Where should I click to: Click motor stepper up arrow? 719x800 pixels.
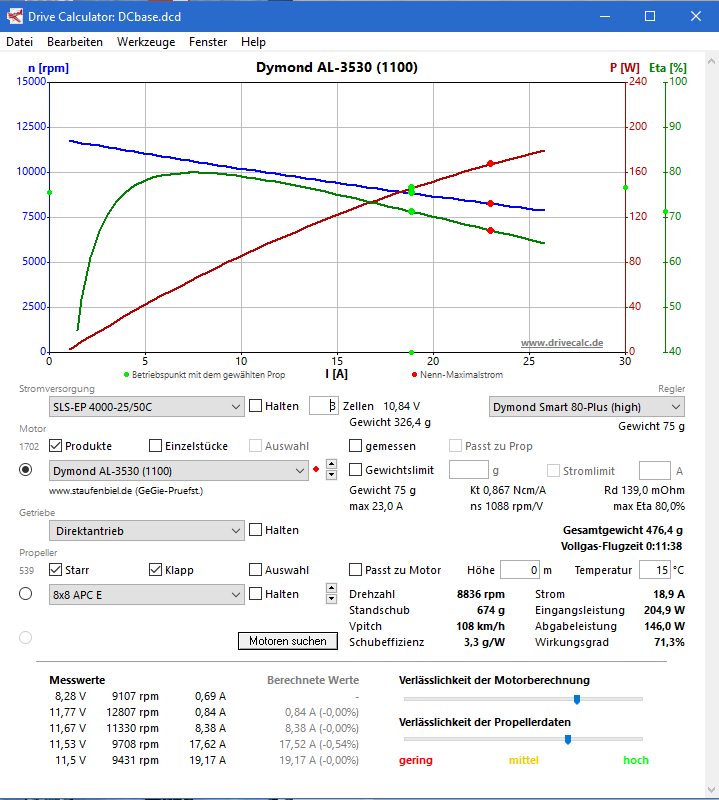point(332,464)
